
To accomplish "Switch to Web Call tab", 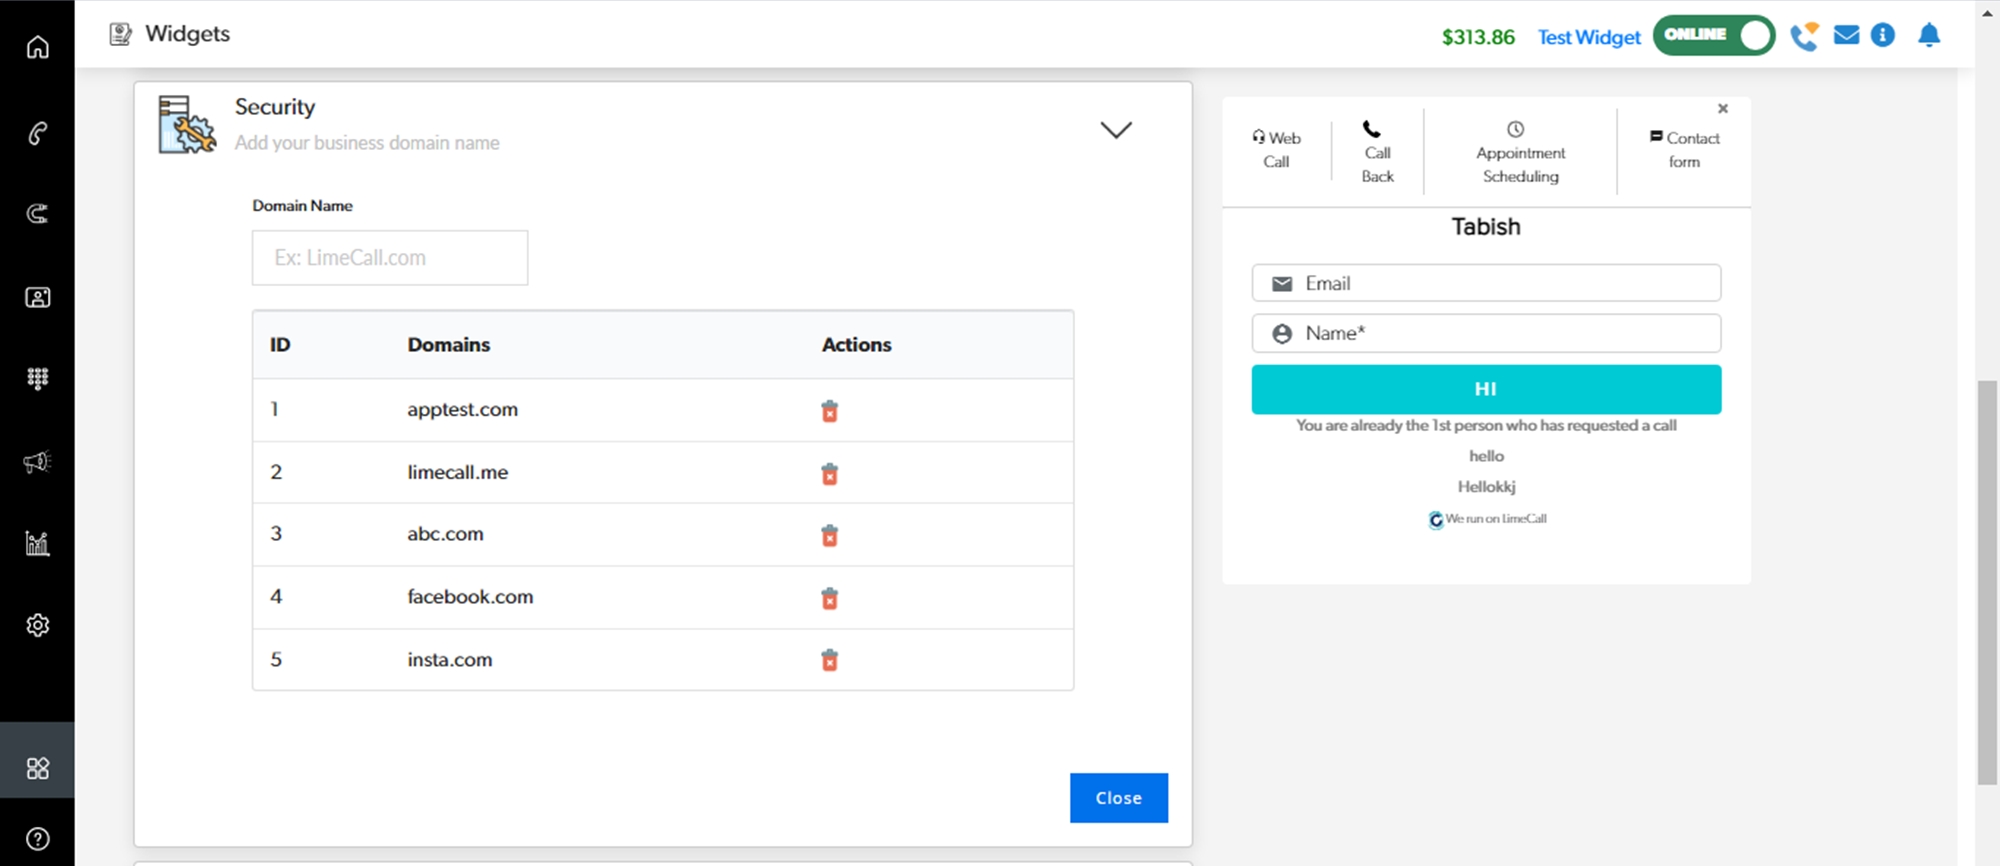I will tap(1276, 150).
